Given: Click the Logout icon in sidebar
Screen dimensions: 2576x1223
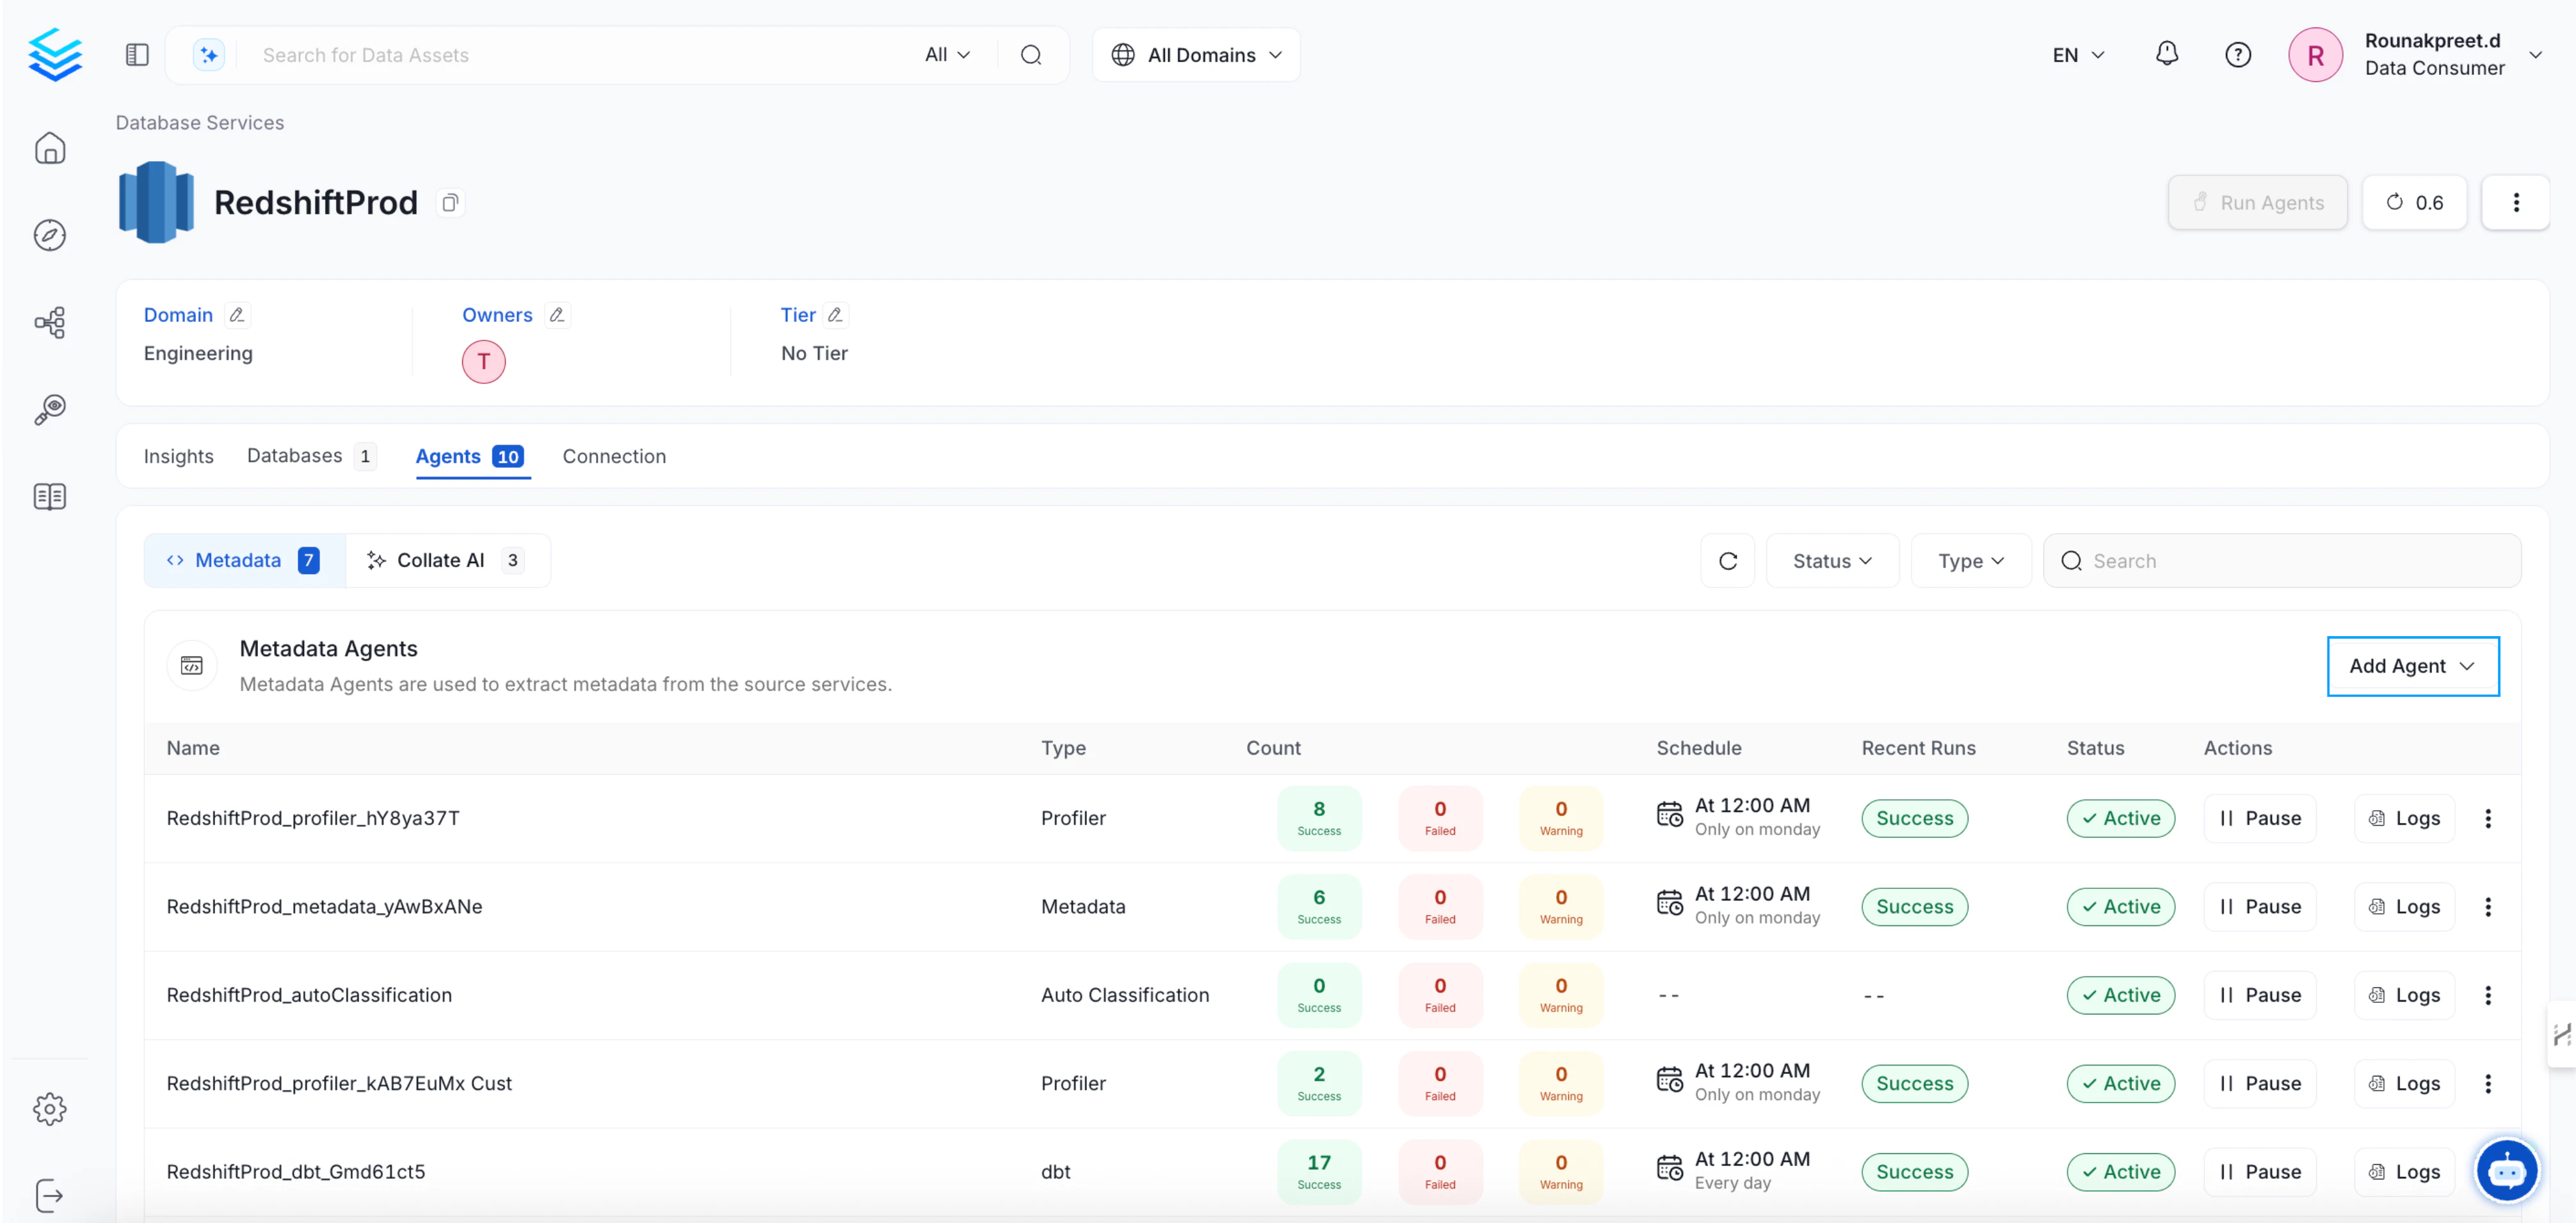Looking at the screenshot, I should [50, 1195].
